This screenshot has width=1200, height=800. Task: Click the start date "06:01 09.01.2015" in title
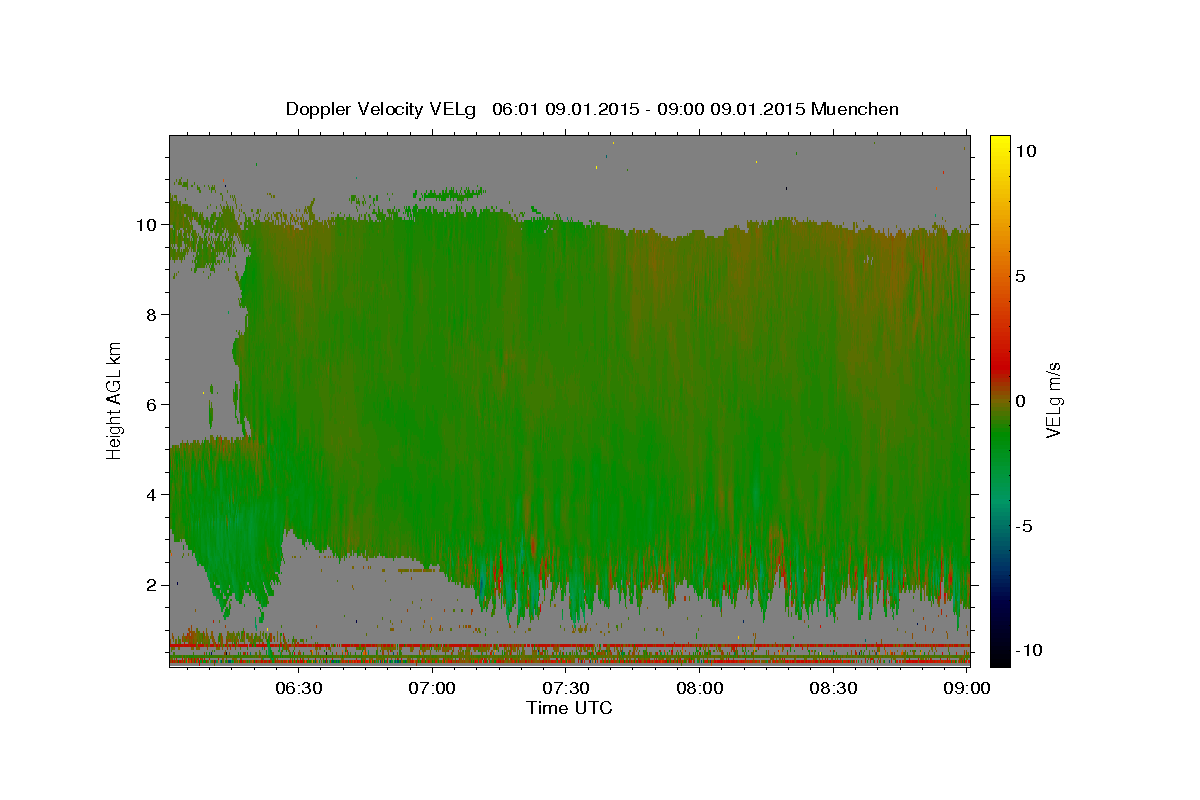click(x=564, y=109)
